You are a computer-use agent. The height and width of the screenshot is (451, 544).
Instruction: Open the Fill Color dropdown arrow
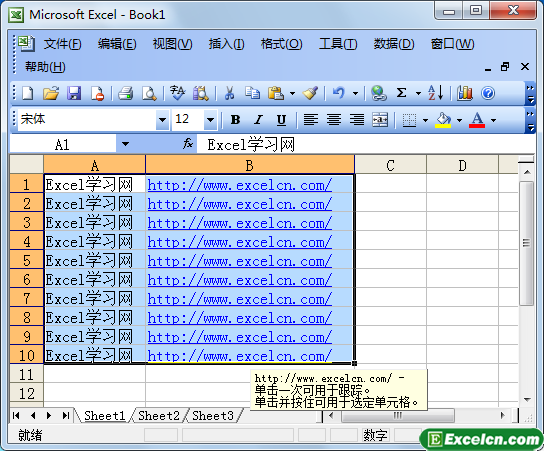click(459, 120)
